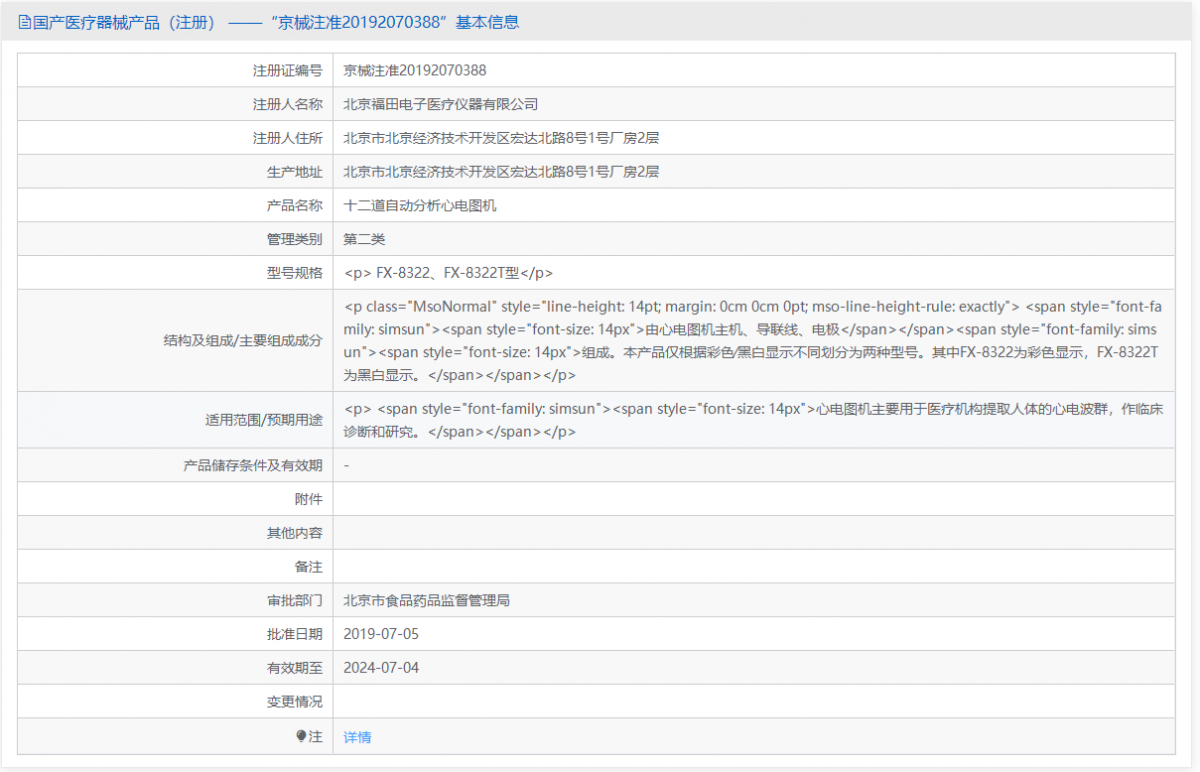The image size is (1200, 772).
Task: Click the 批准日期 label
Action: [x=295, y=634]
